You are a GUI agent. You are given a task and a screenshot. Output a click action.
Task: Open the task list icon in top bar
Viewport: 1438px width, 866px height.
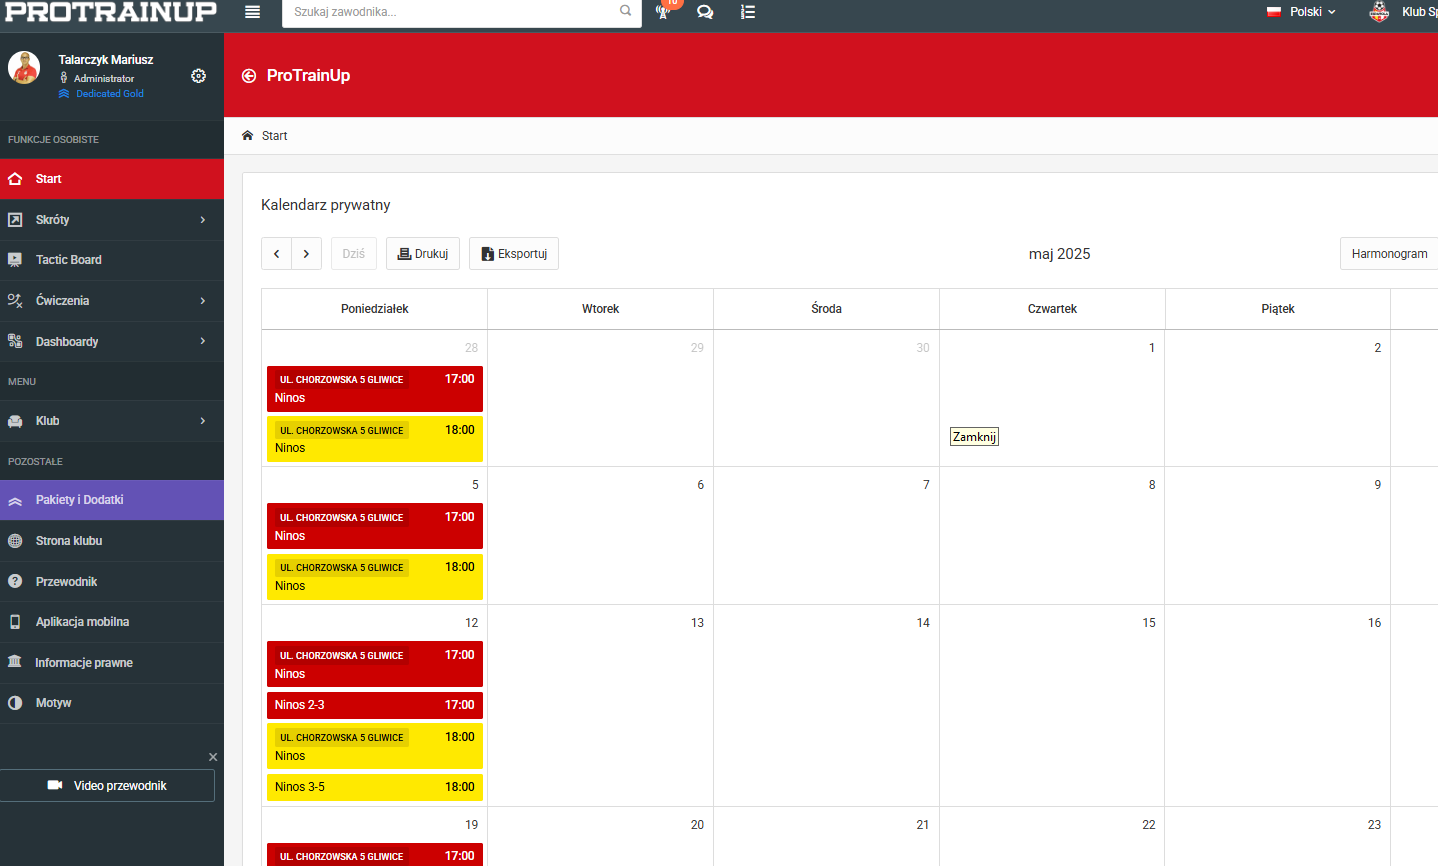748,12
